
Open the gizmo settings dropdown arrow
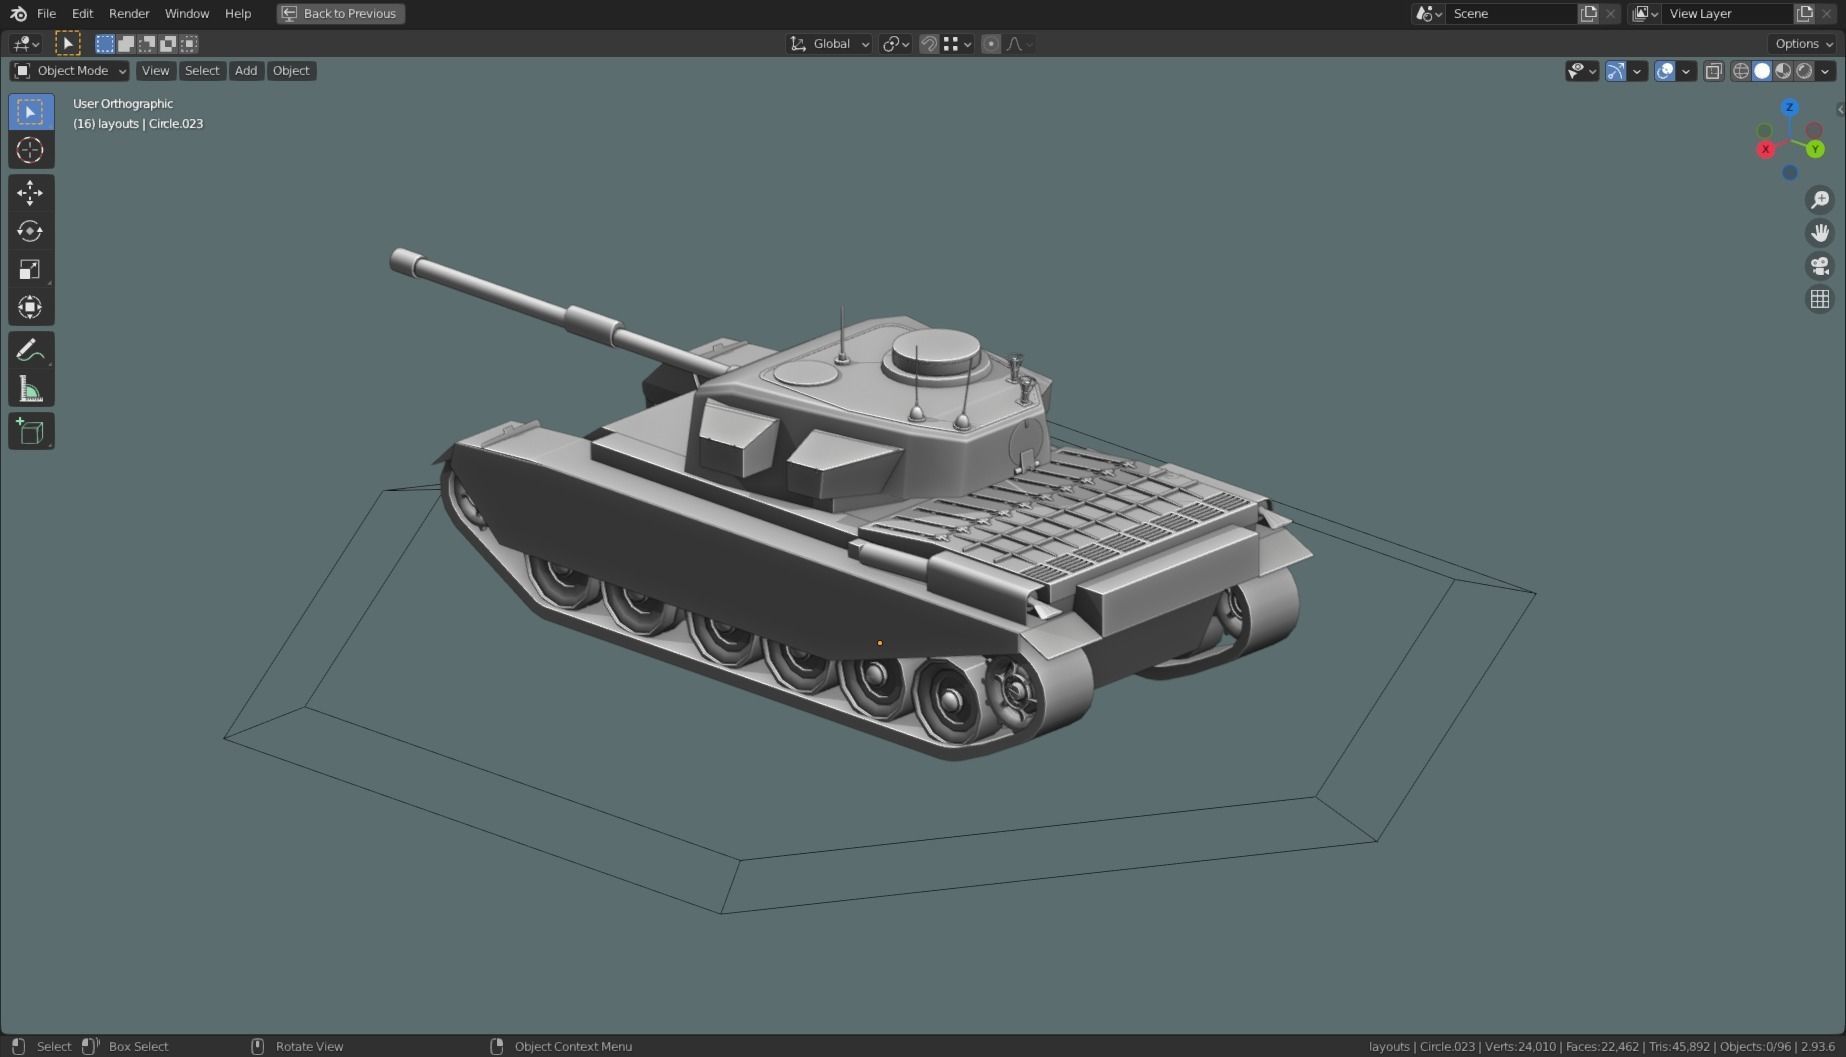pos(1637,71)
